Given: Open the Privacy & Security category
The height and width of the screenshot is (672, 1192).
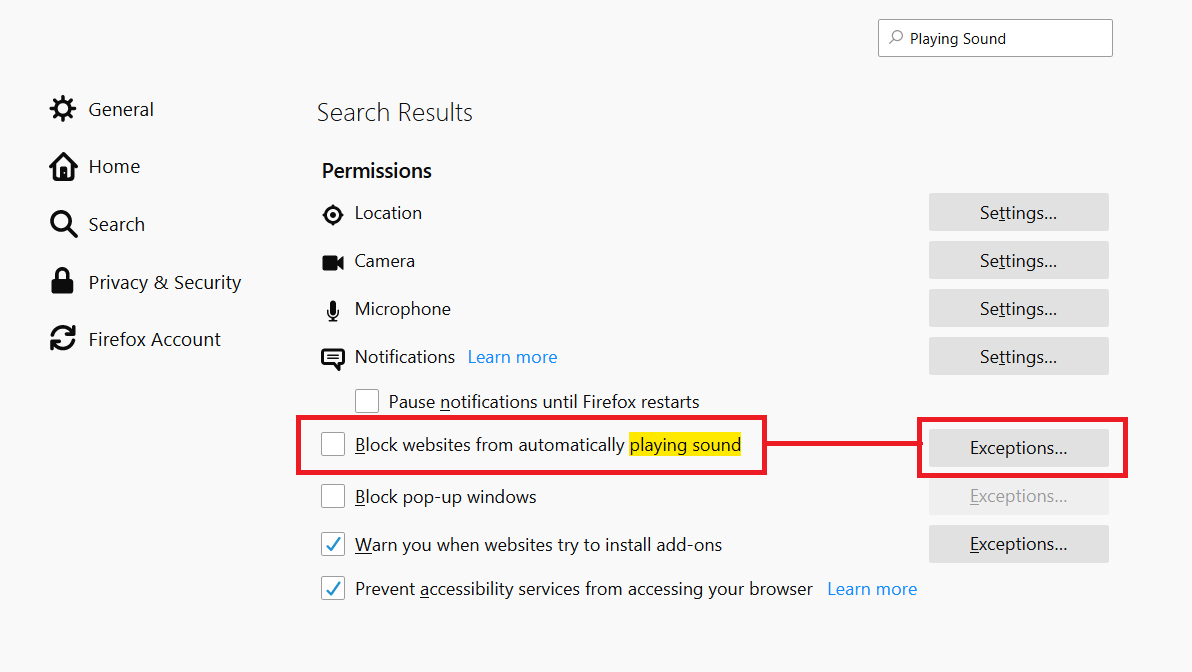Looking at the screenshot, I should [x=165, y=283].
